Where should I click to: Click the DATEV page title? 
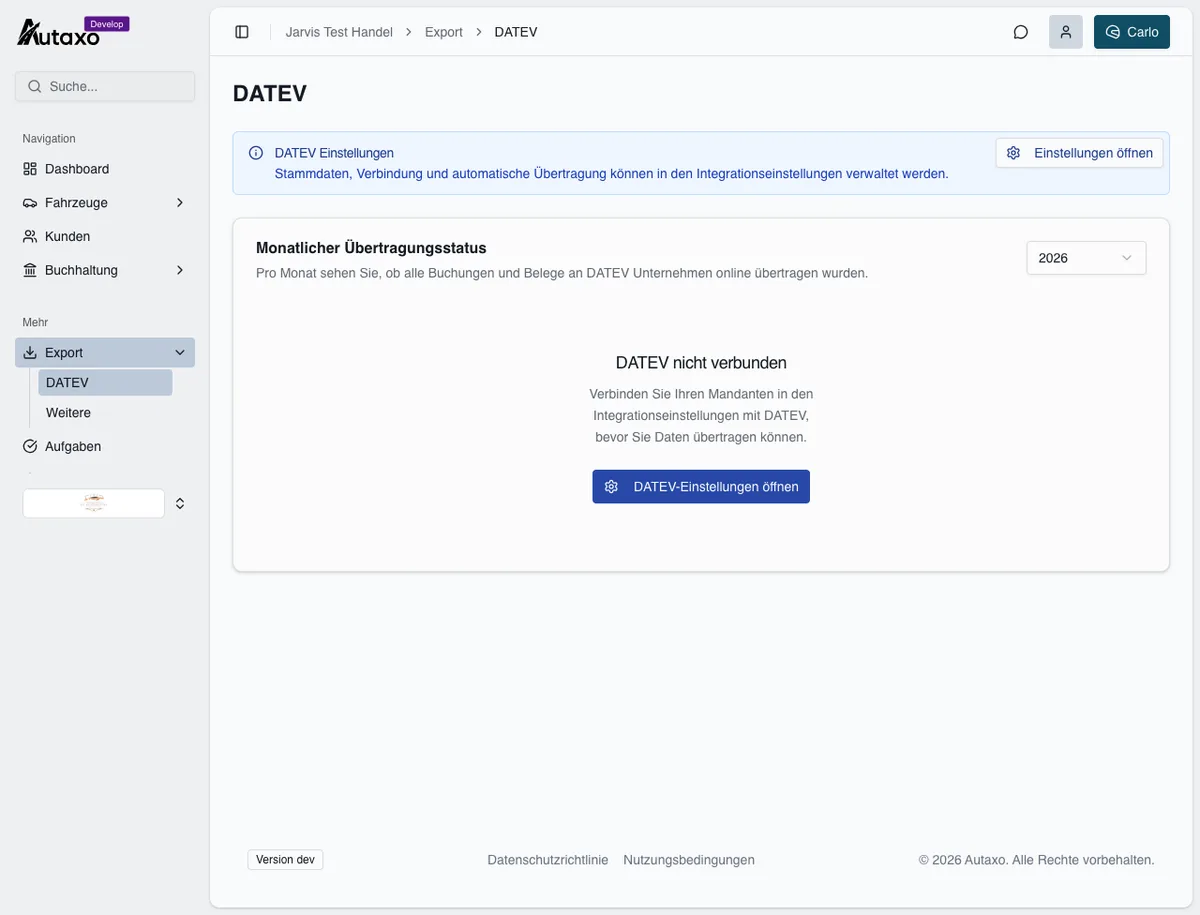[270, 94]
